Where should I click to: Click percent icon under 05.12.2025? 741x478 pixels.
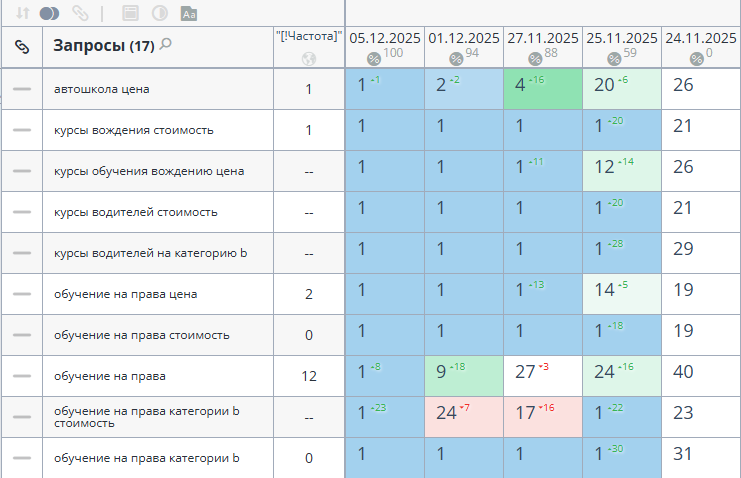point(373,59)
